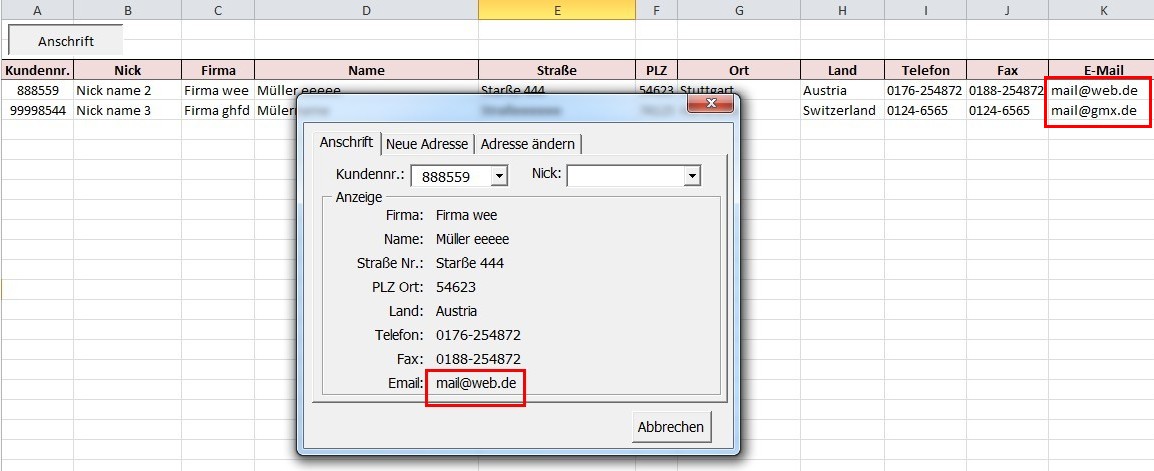The width and height of the screenshot is (1154, 471).
Task: Select column D header
Action: point(366,10)
